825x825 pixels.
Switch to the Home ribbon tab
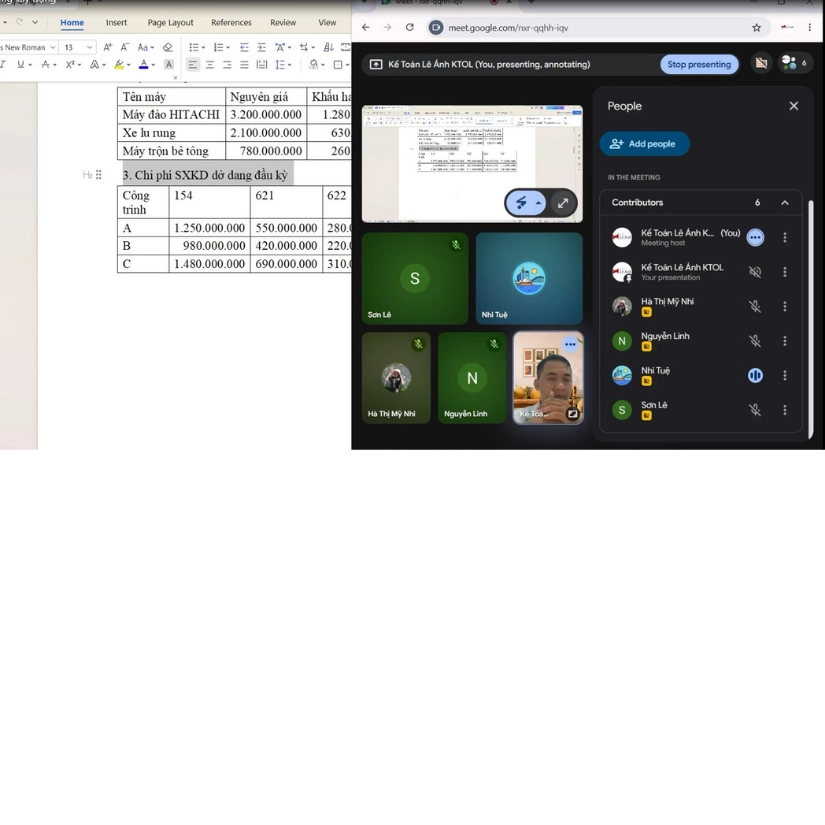pos(72,23)
